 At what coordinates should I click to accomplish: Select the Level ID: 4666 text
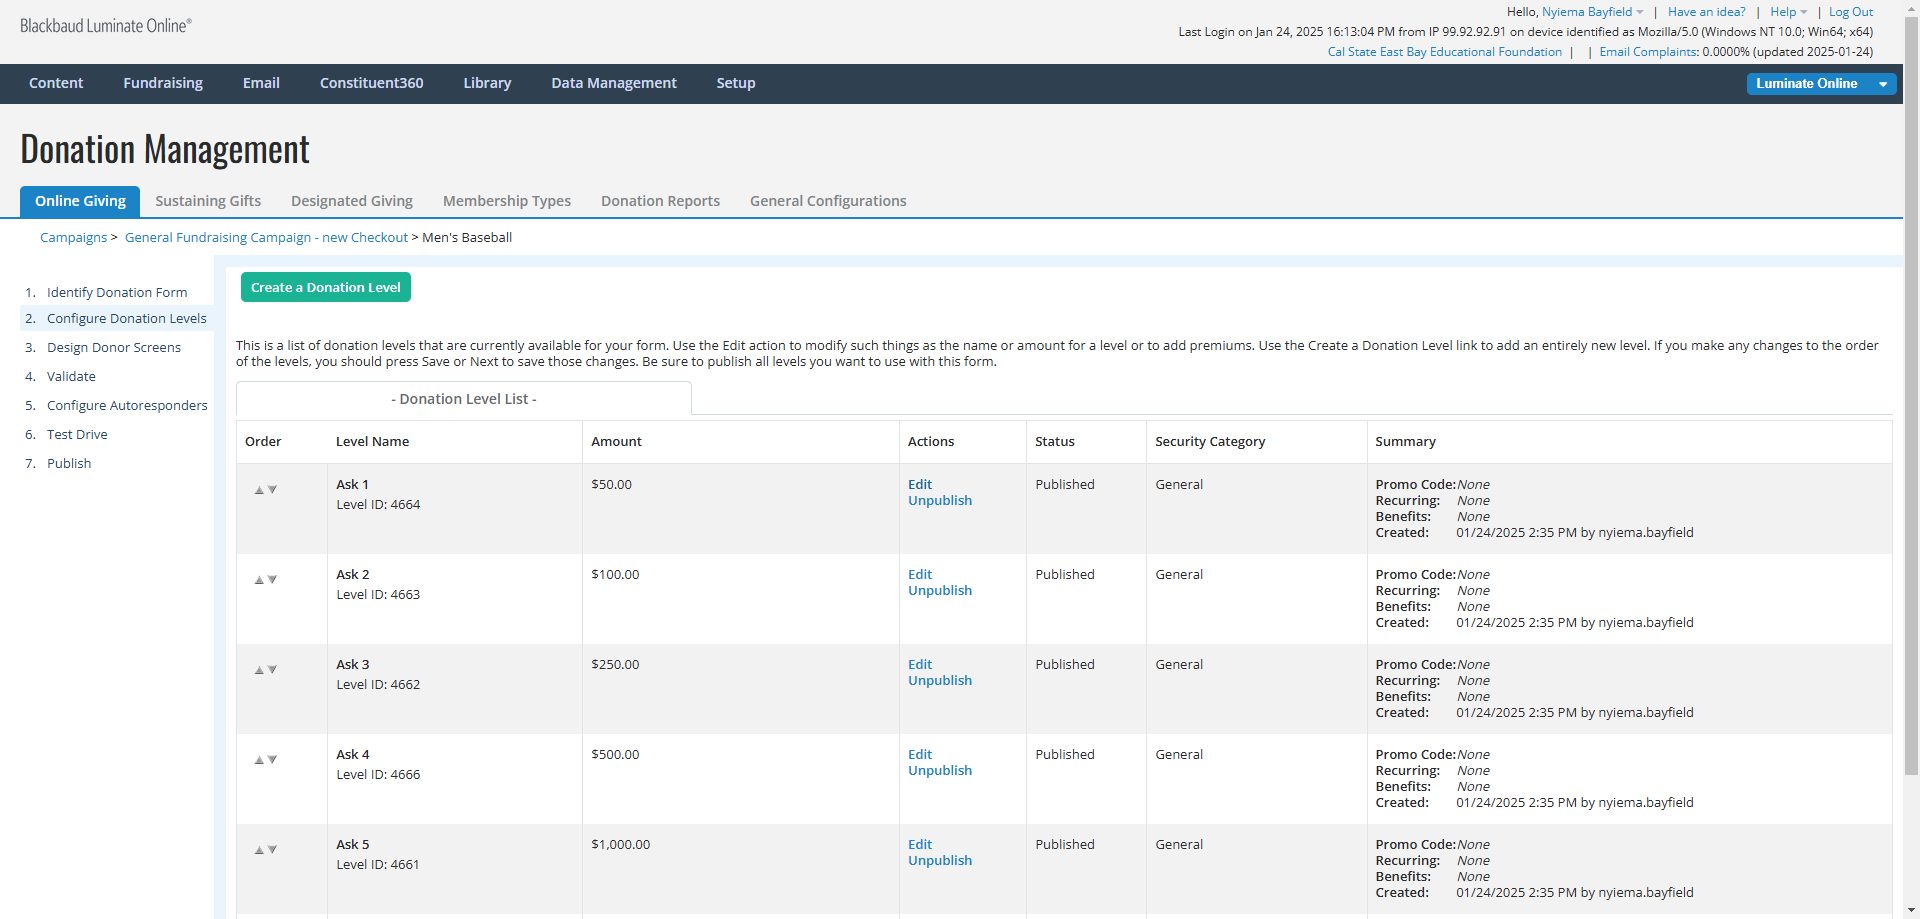(x=378, y=774)
